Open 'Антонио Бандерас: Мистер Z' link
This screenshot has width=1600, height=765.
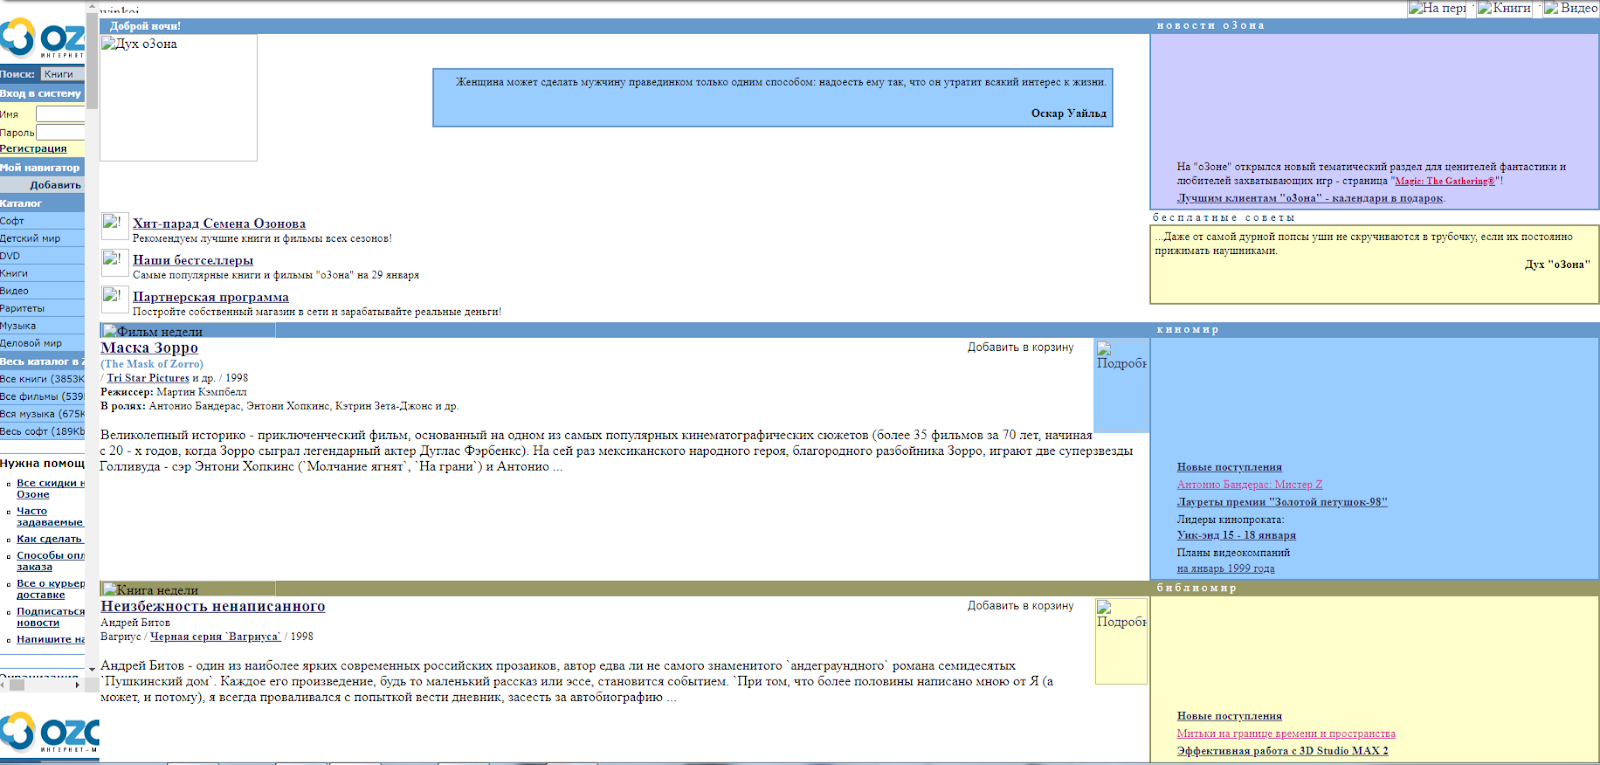[1249, 484]
